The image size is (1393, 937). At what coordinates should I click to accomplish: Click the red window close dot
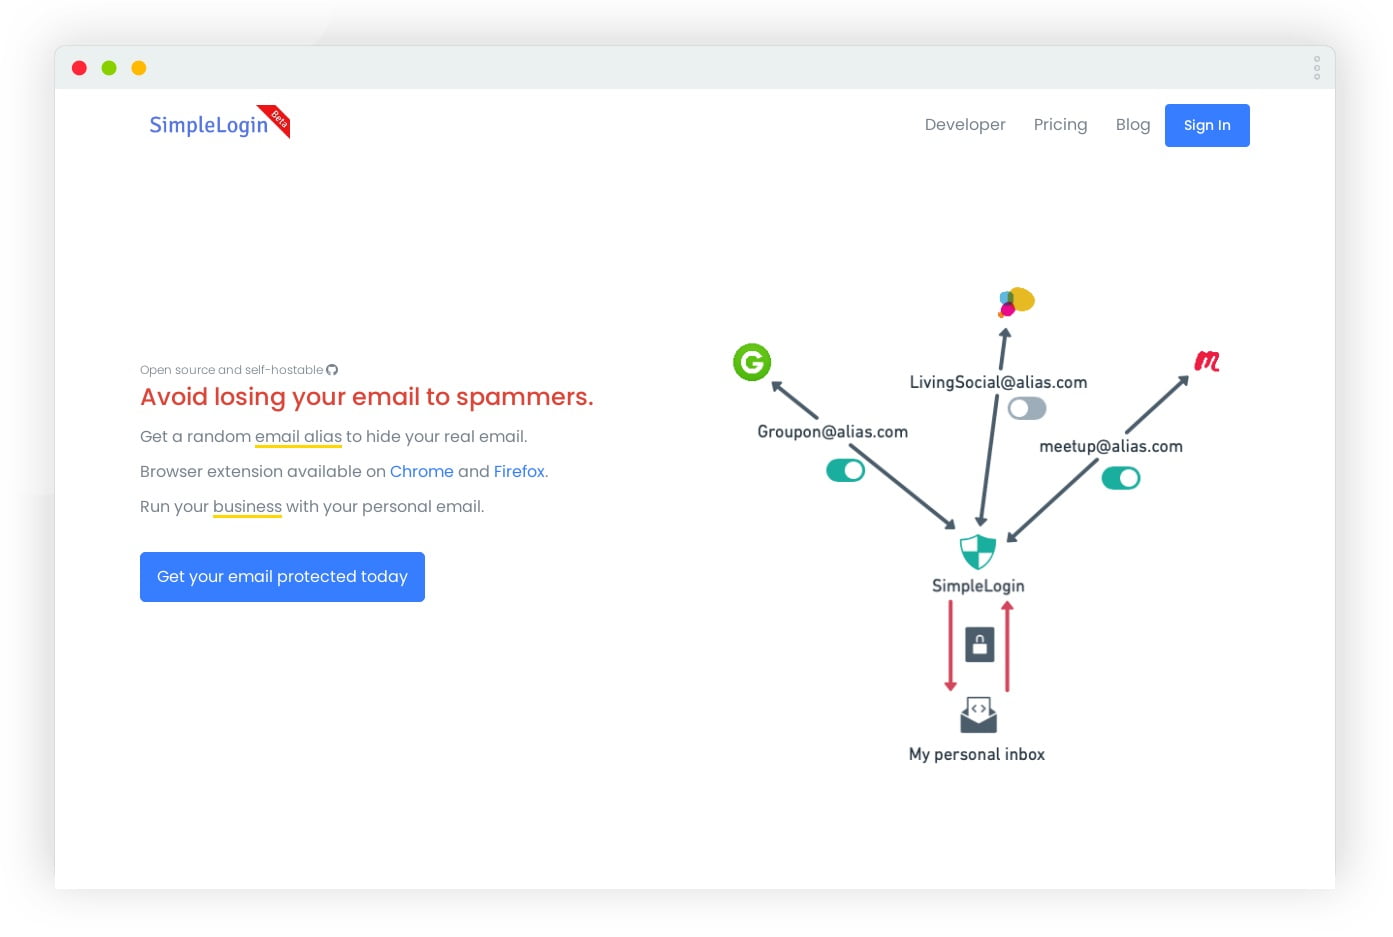pyautogui.click(x=79, y=68)
